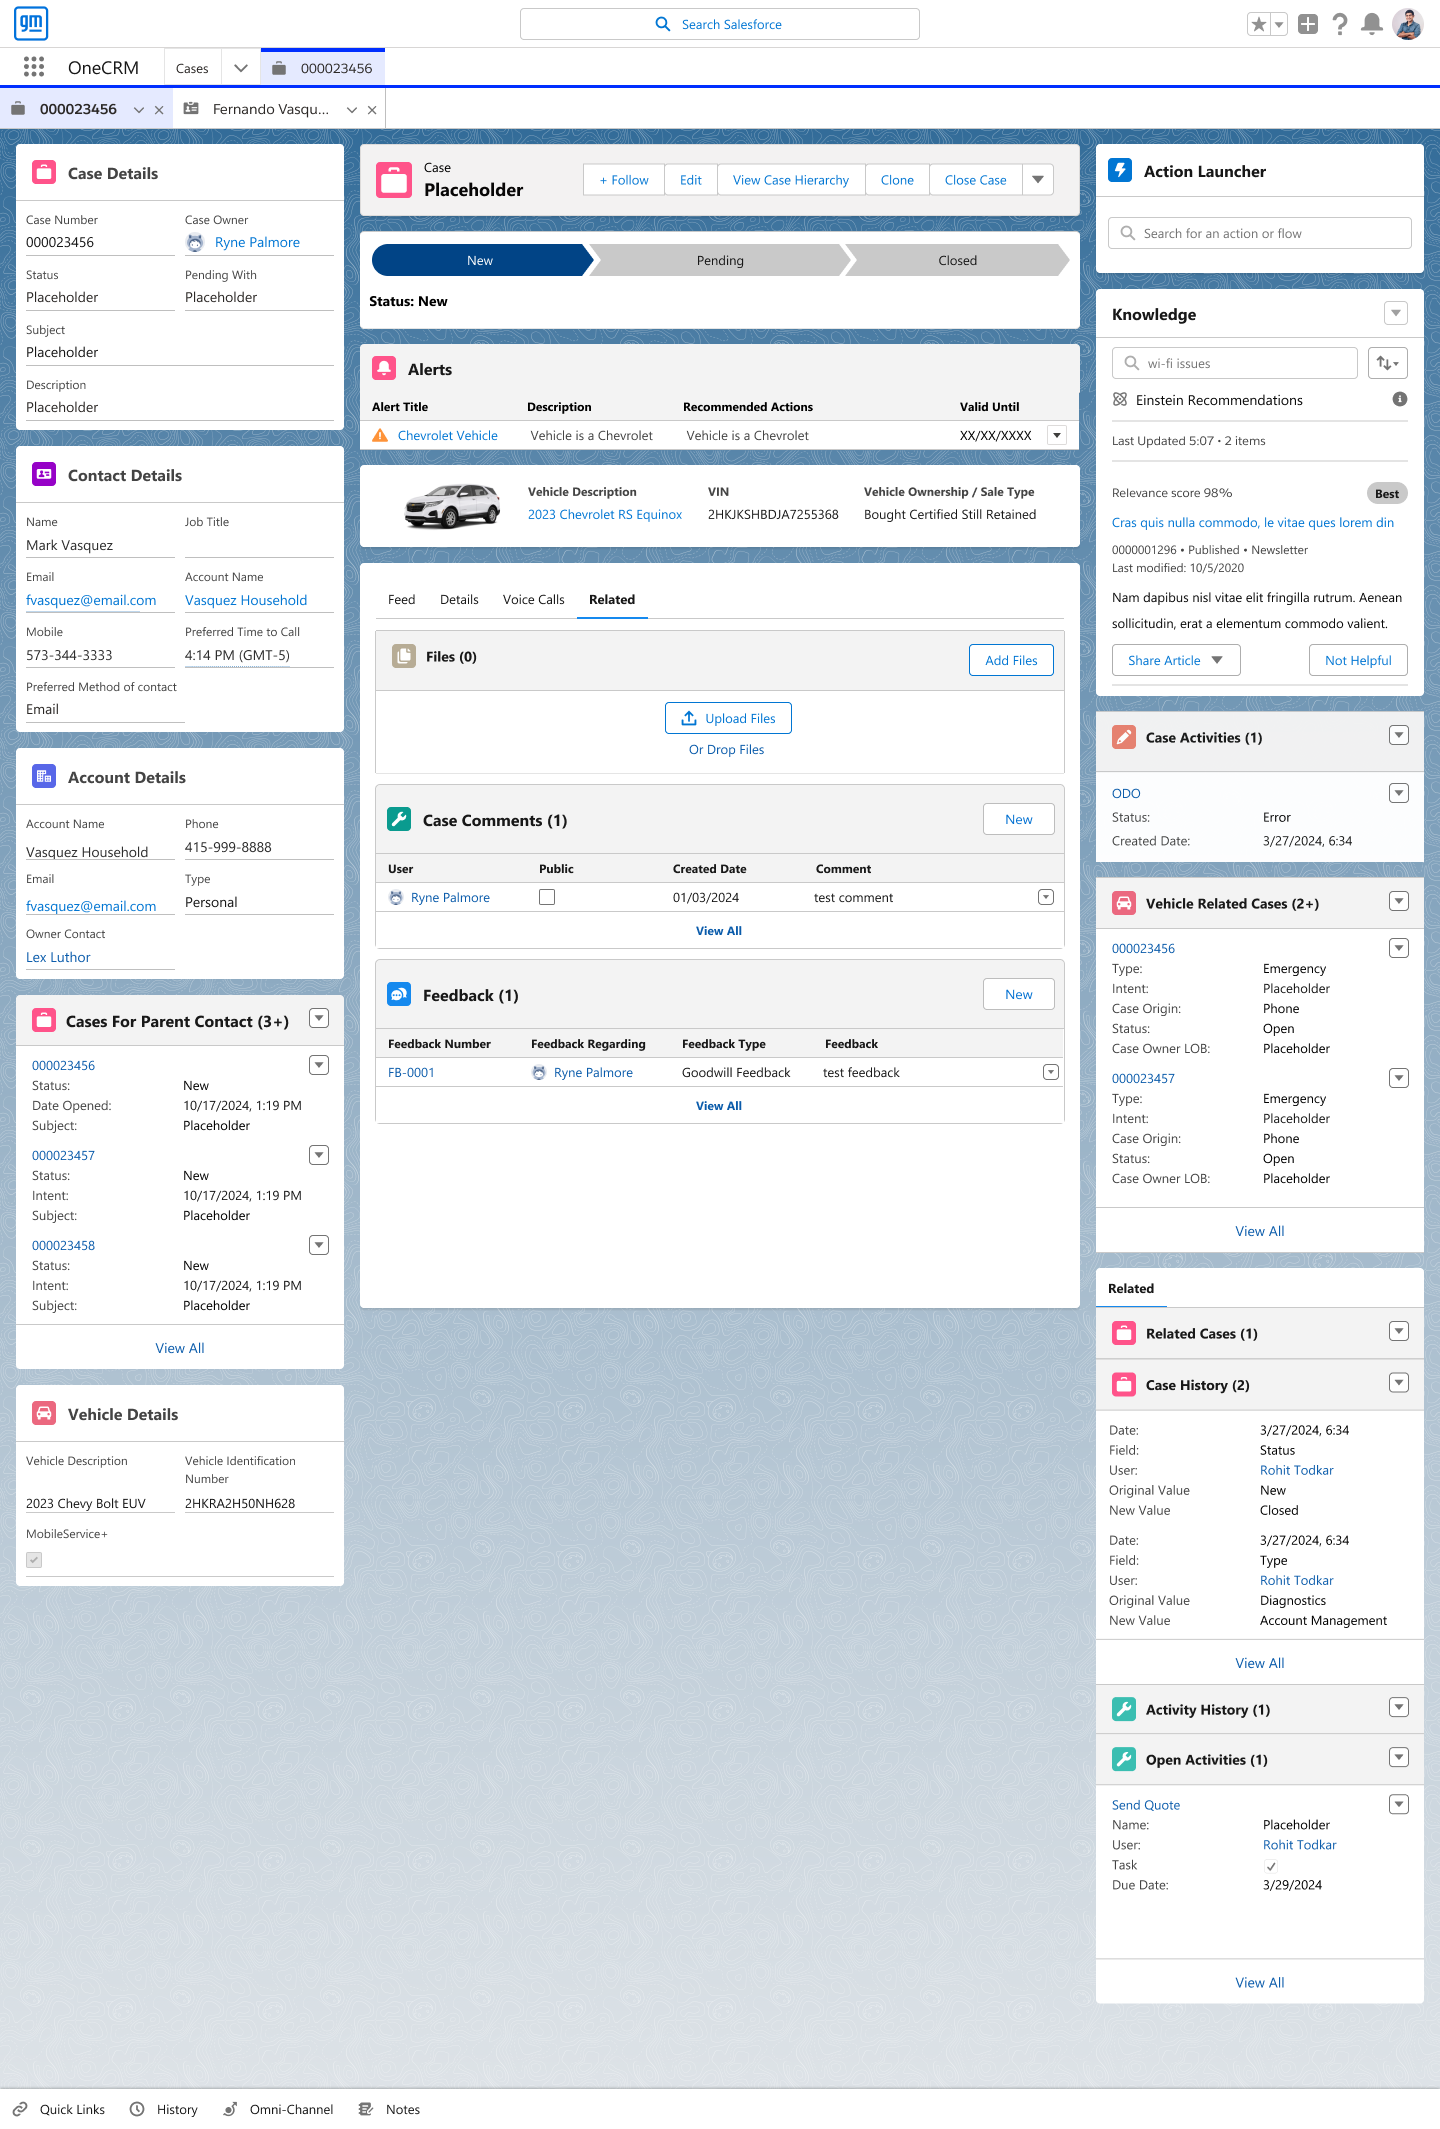Expand the Knowledge panel menu
The image size is (1440, 2129).
click(x=1396, y=313)
